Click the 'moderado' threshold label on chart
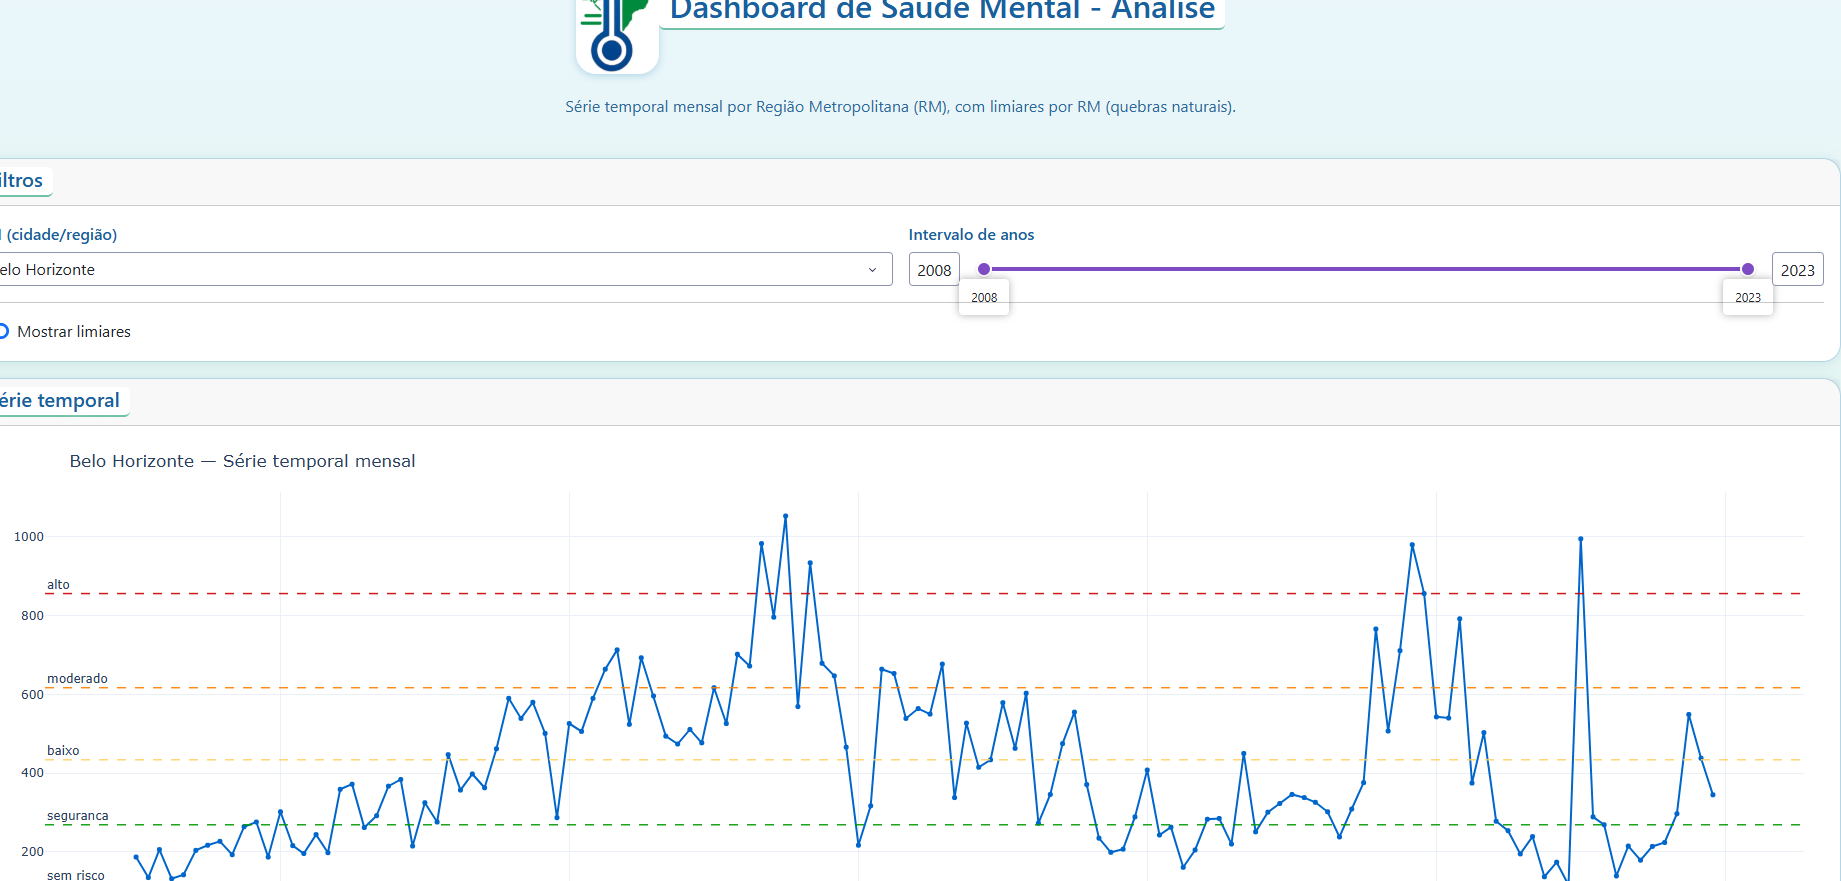The image size is (1841, 881). (77, 679)
